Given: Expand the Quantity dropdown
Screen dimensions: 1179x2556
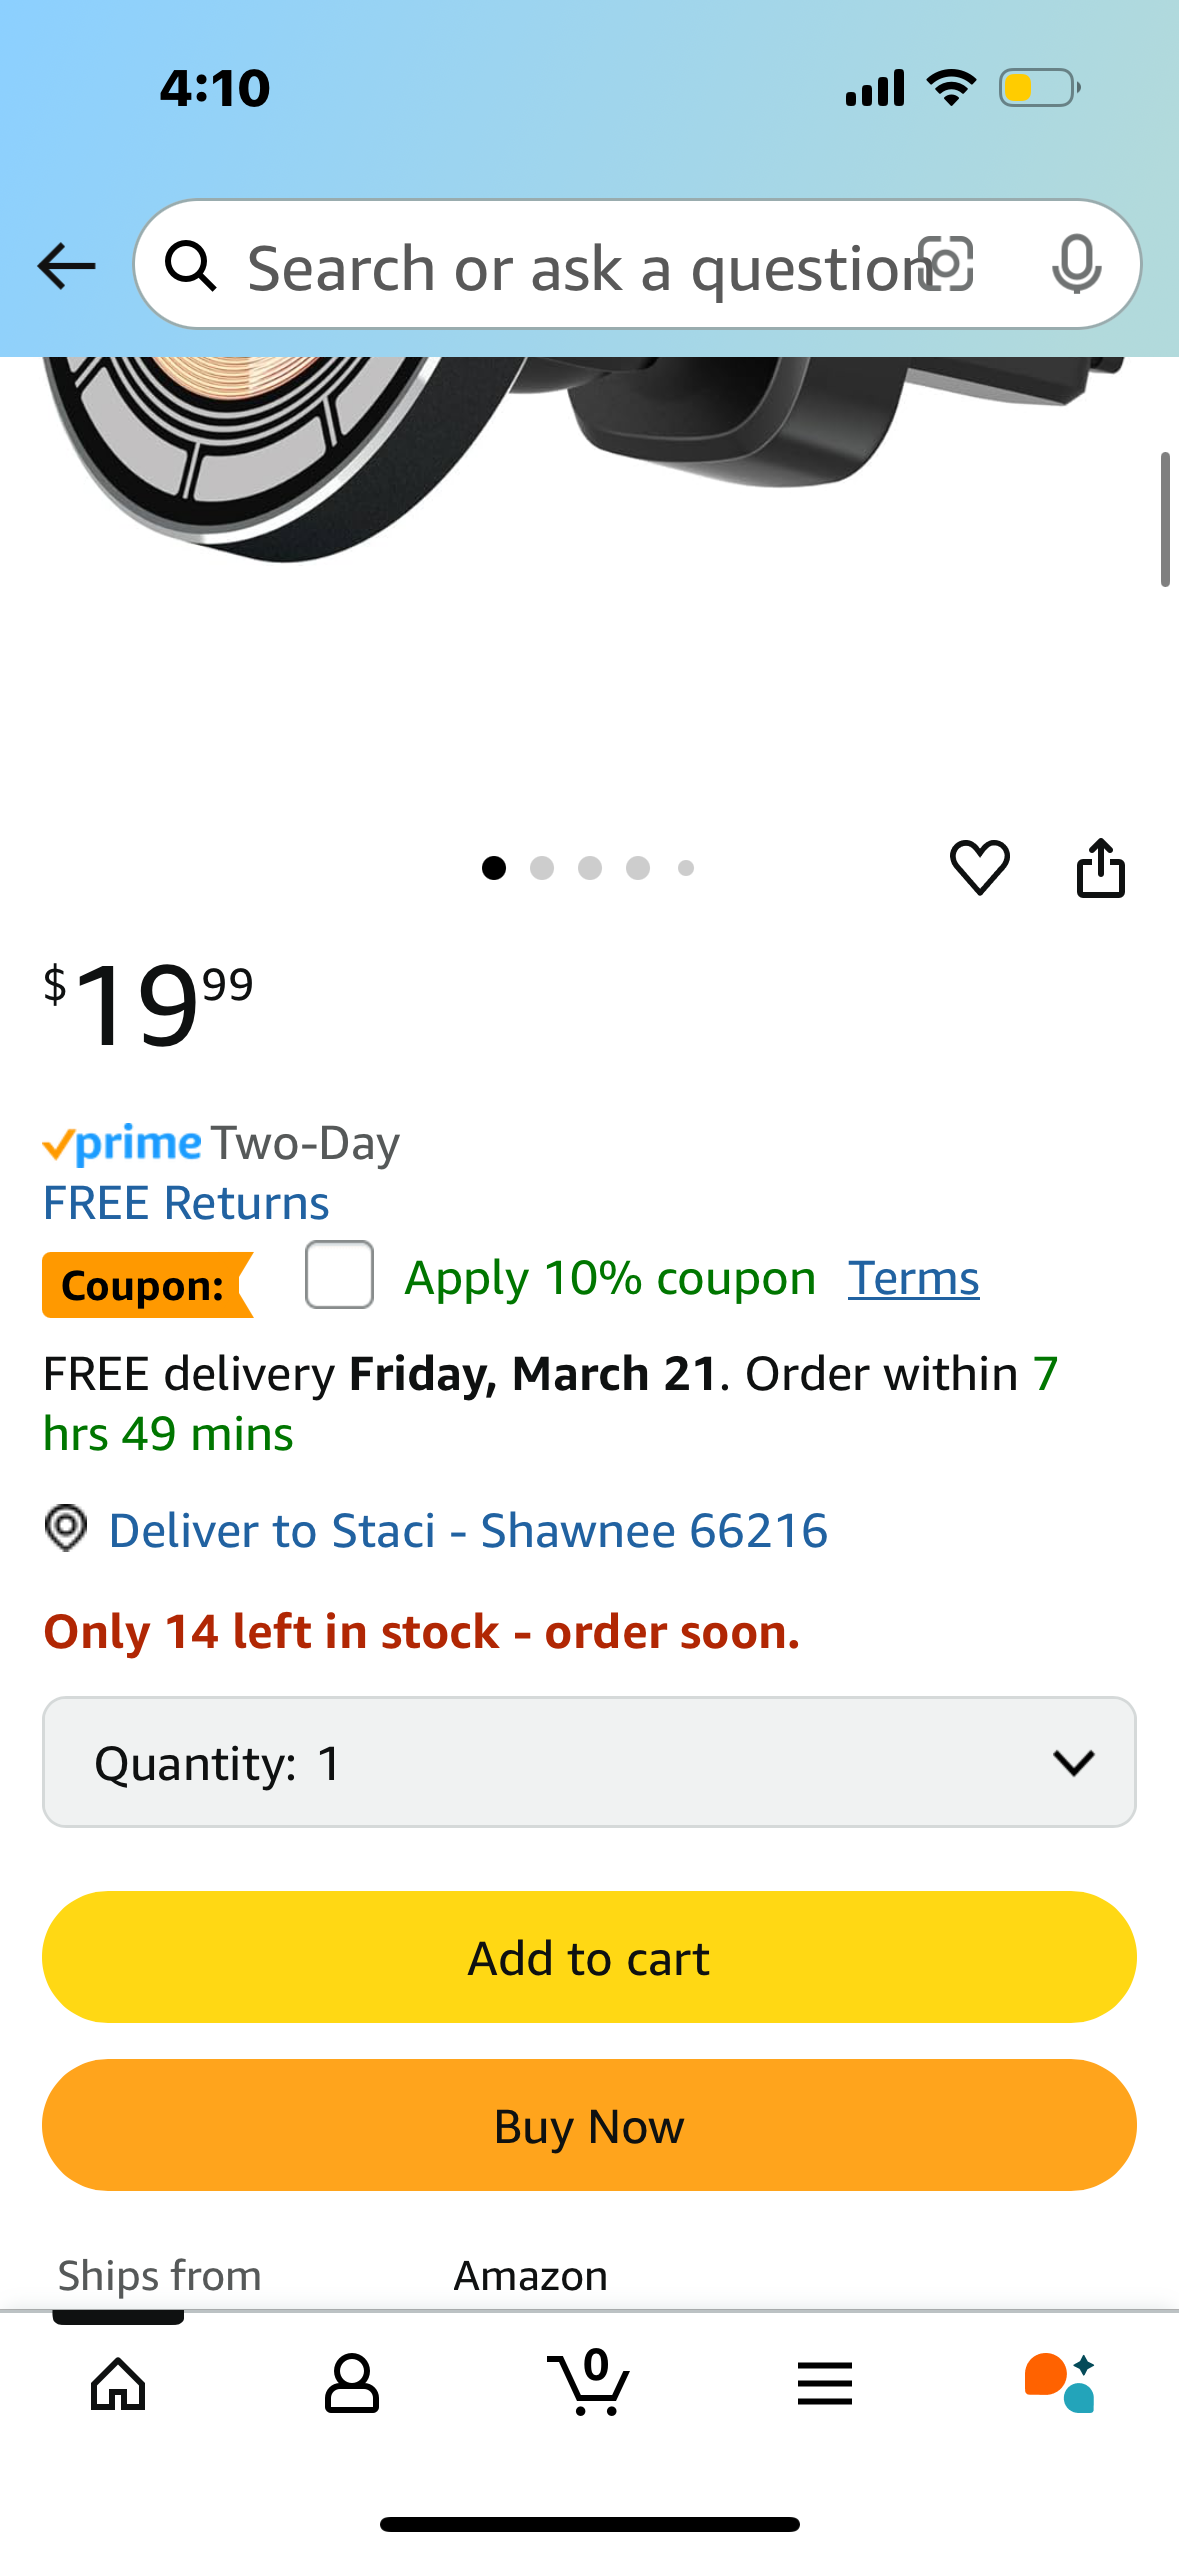Looking at the screenshot, I should pos(589,1762).
